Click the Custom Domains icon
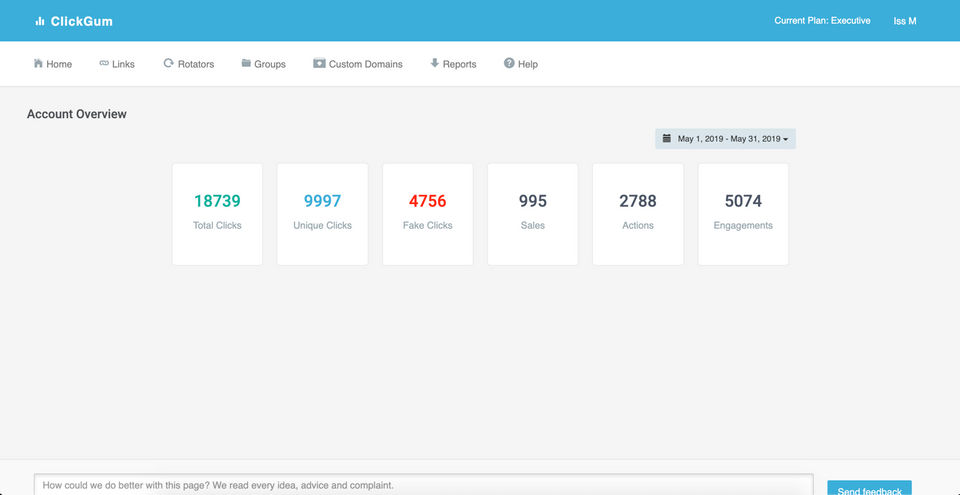Screen dimensions: 960x495 click(319, 63)
